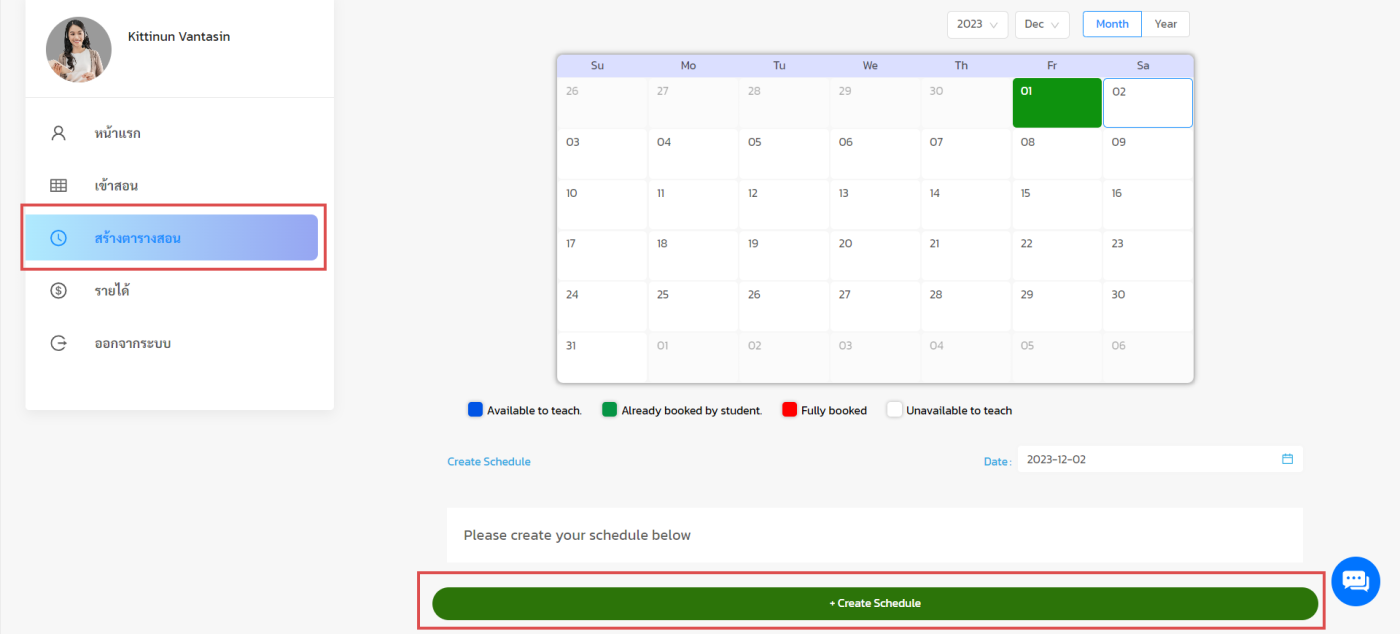This screenshot has height=634, width=1400.
Task: Click the blue Available to teach swatch
Action: (x=475, y=410)
